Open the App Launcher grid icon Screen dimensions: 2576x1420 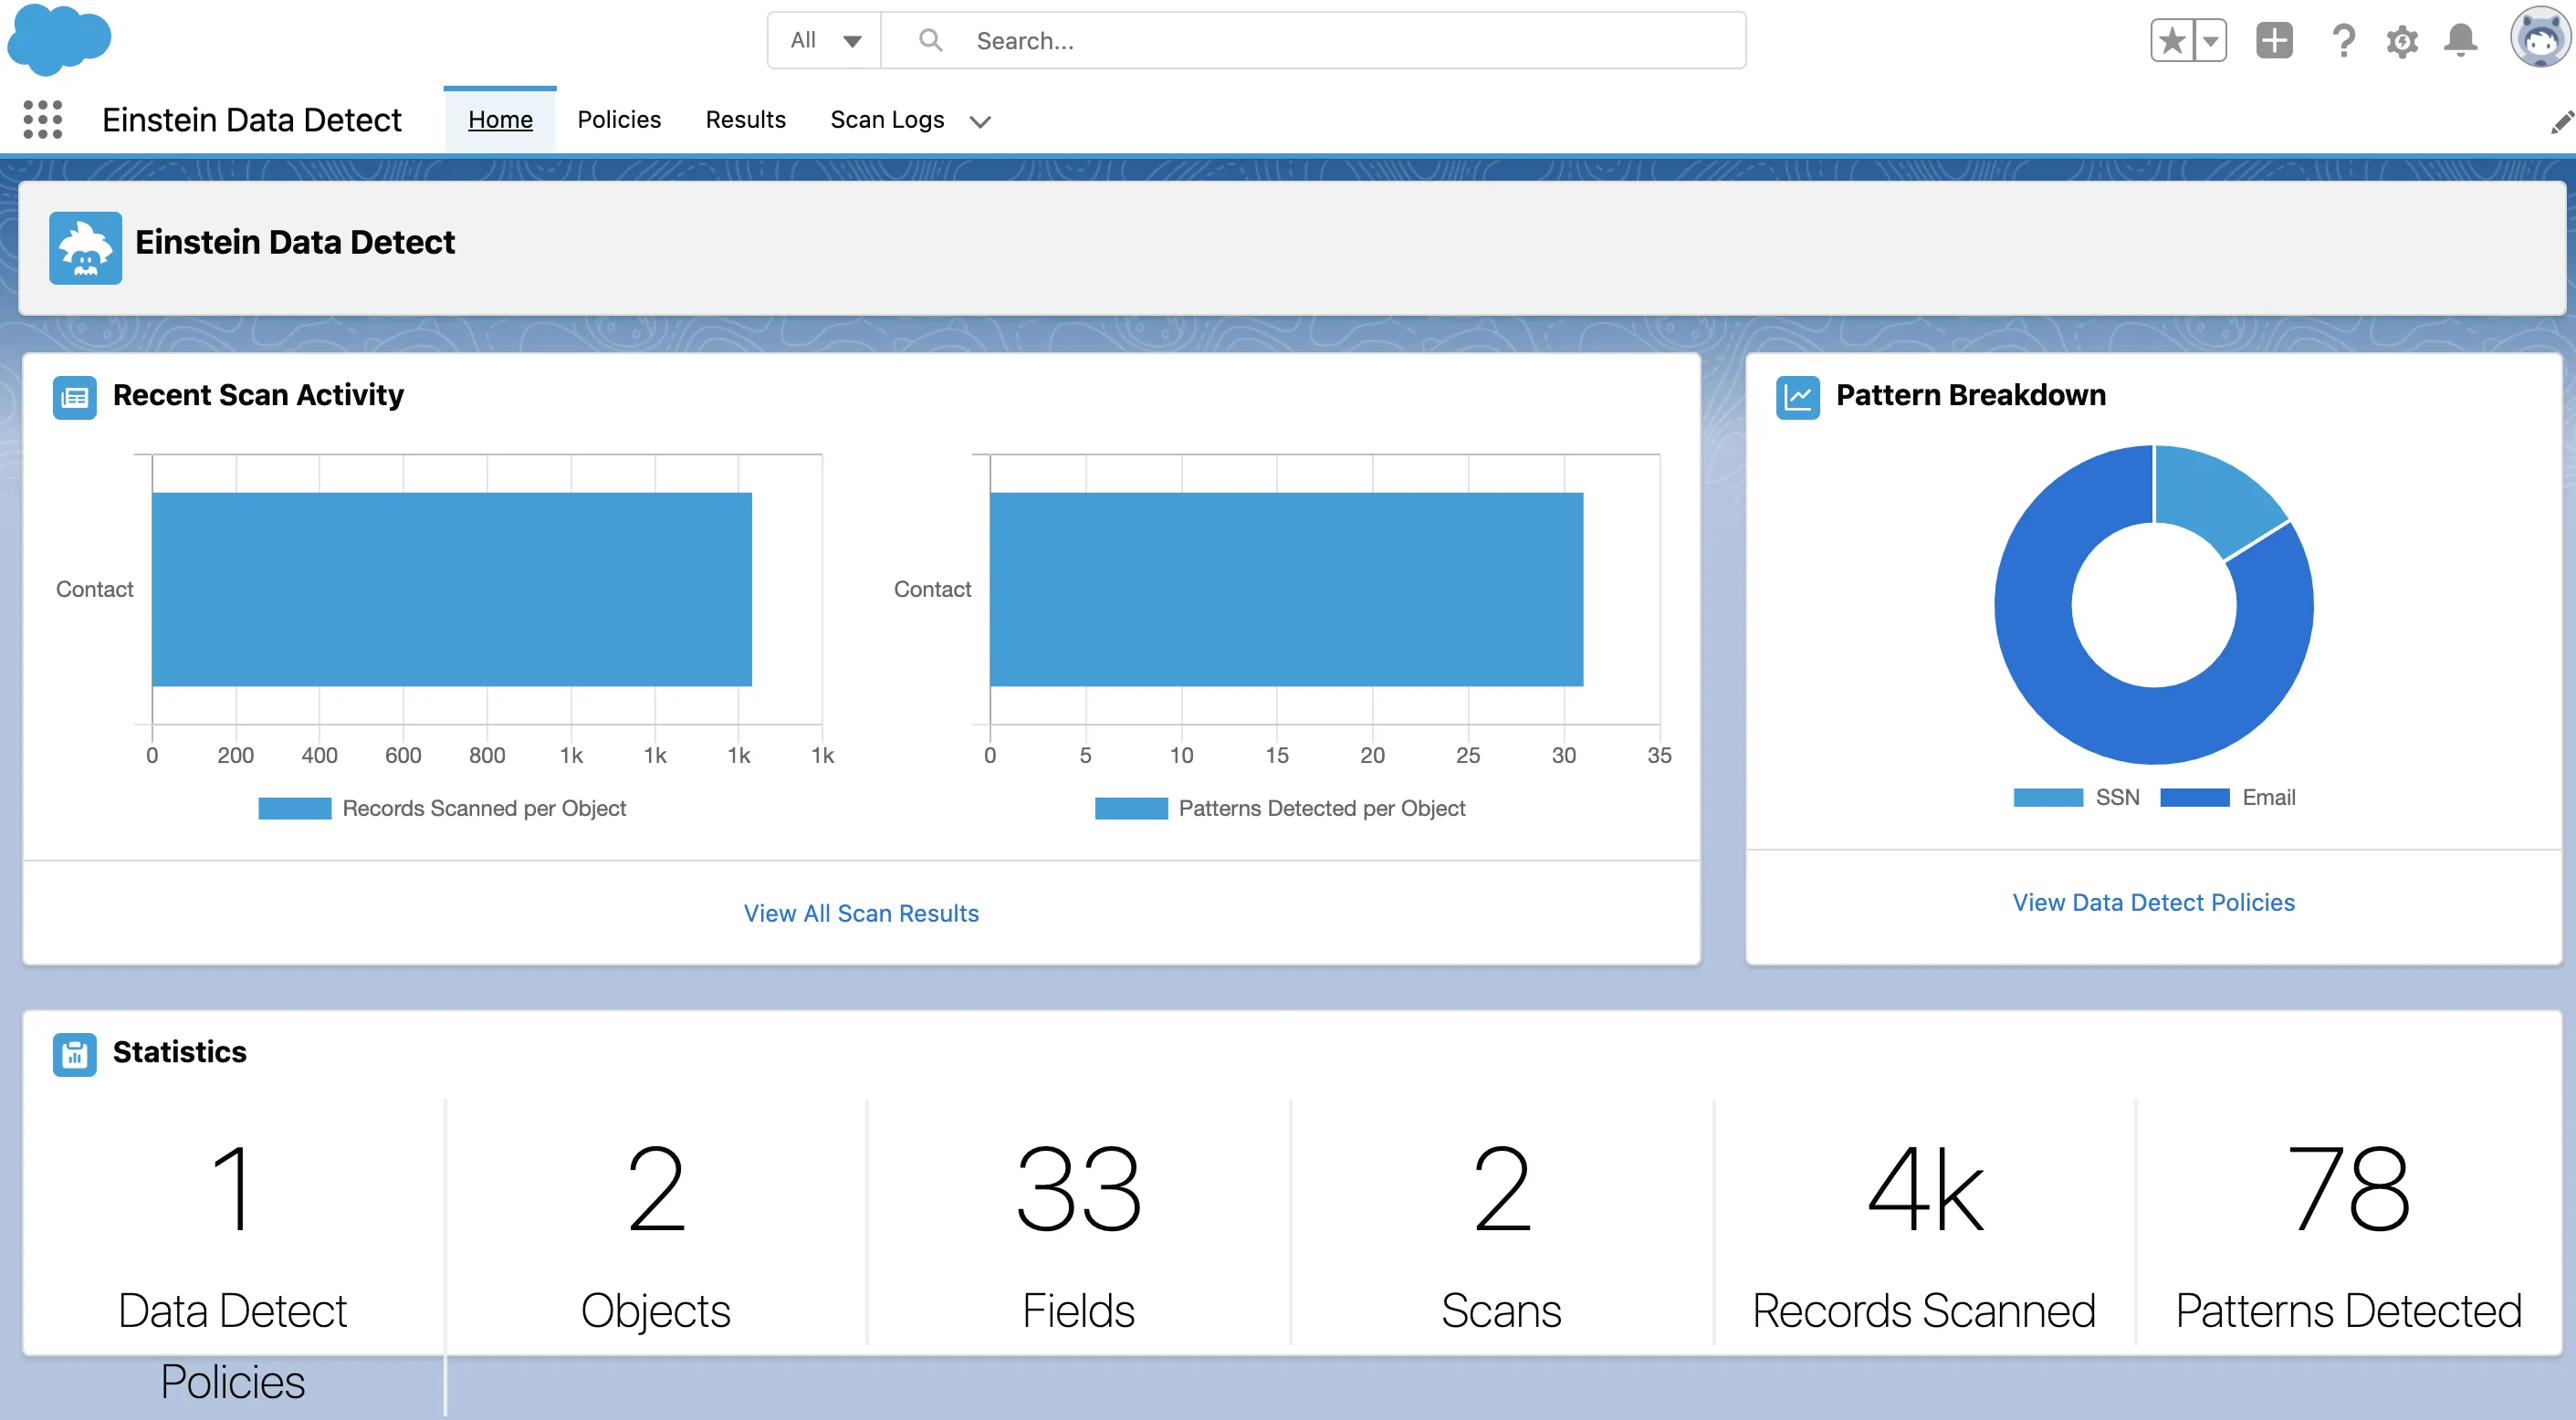(43, 120)
